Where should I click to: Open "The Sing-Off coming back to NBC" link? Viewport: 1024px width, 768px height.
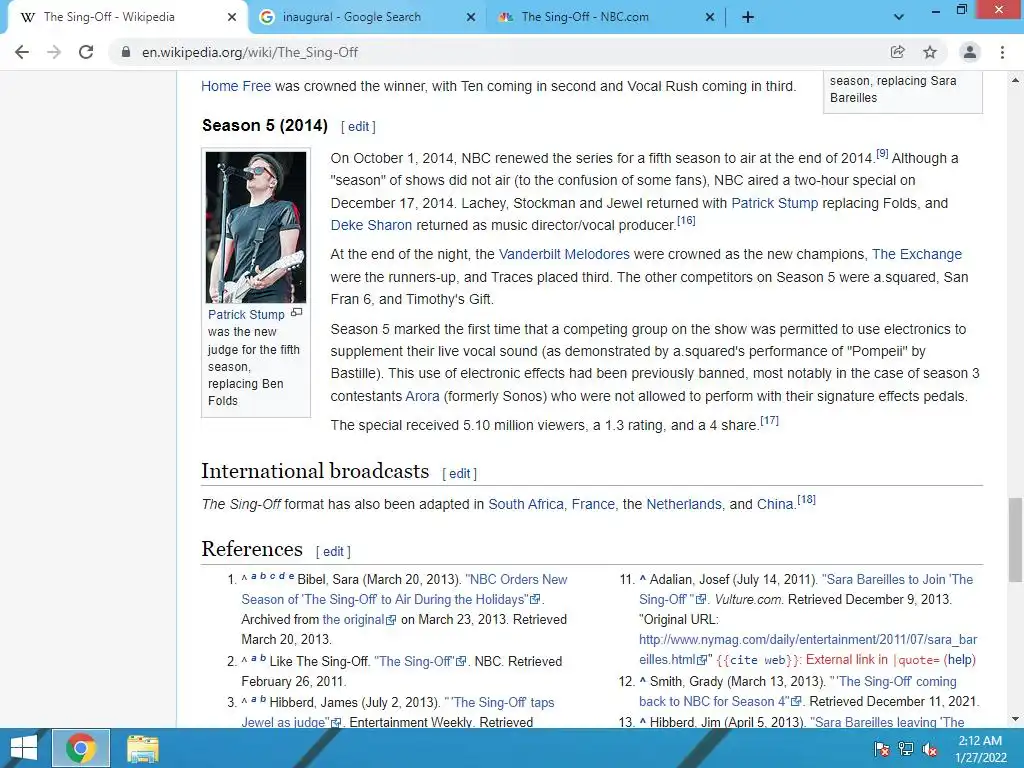coord(798,692)
